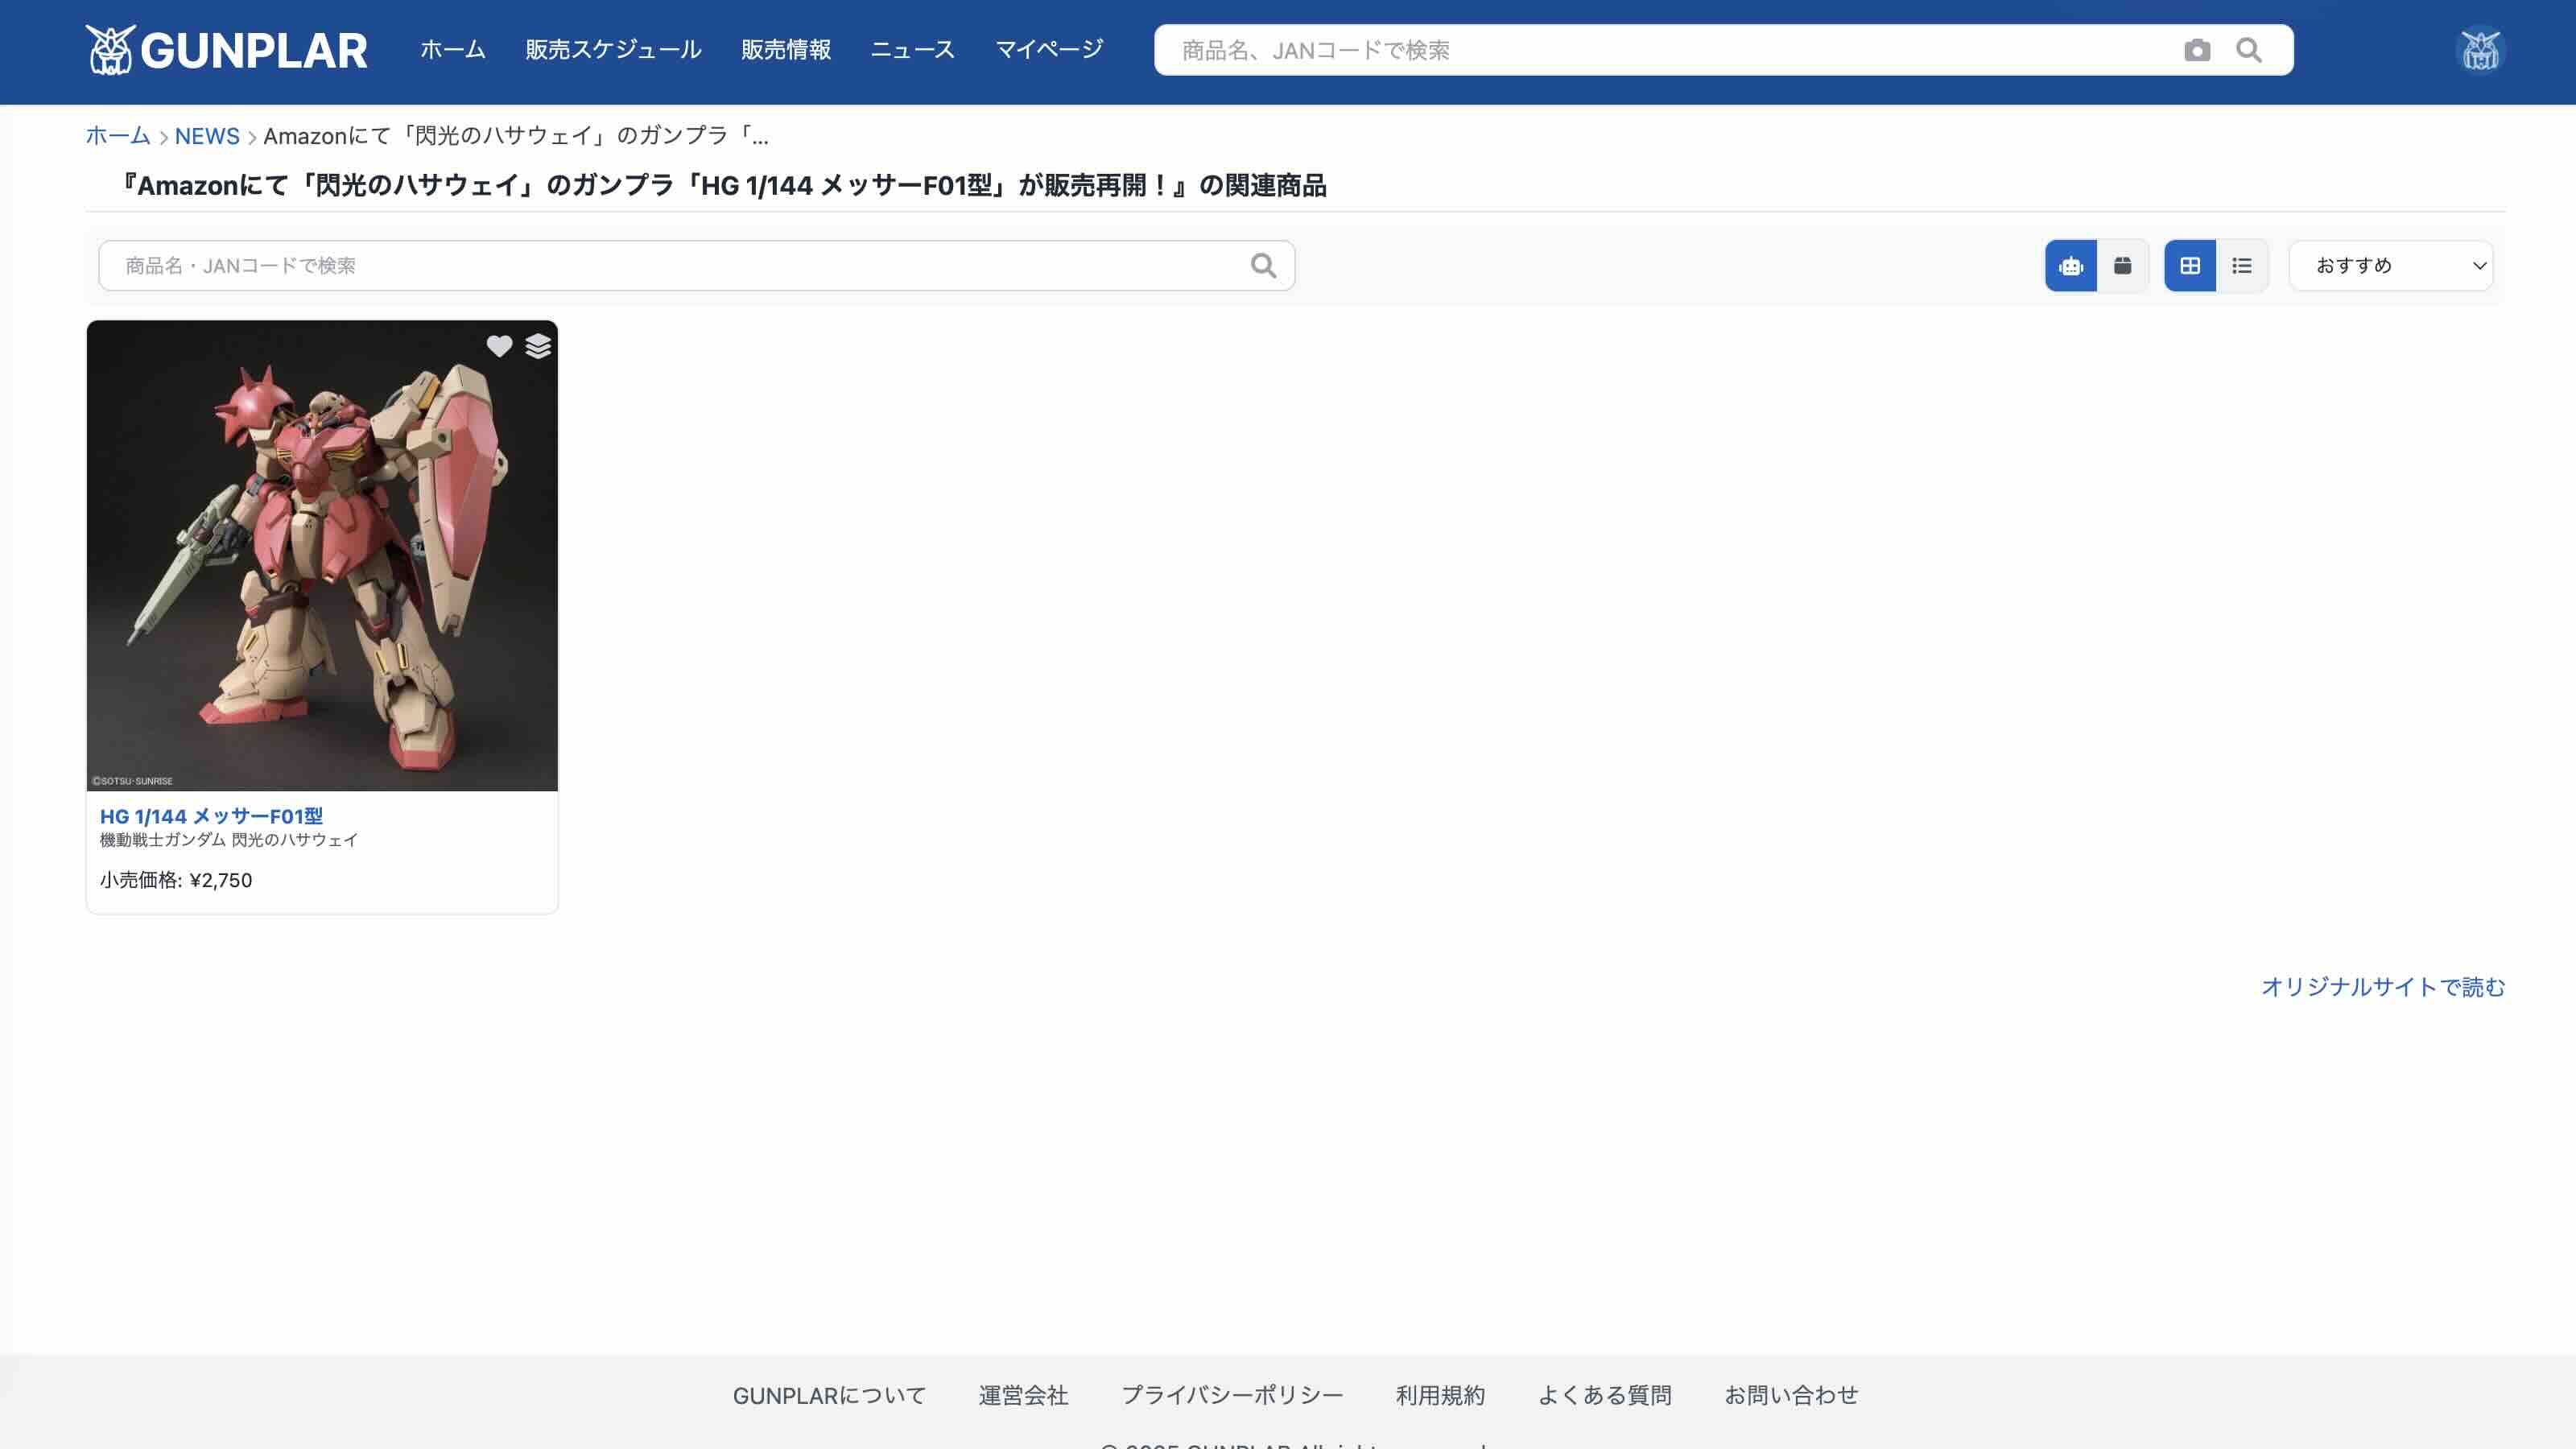Open プライバシーポリシー footer link

coord(1232,1395)
